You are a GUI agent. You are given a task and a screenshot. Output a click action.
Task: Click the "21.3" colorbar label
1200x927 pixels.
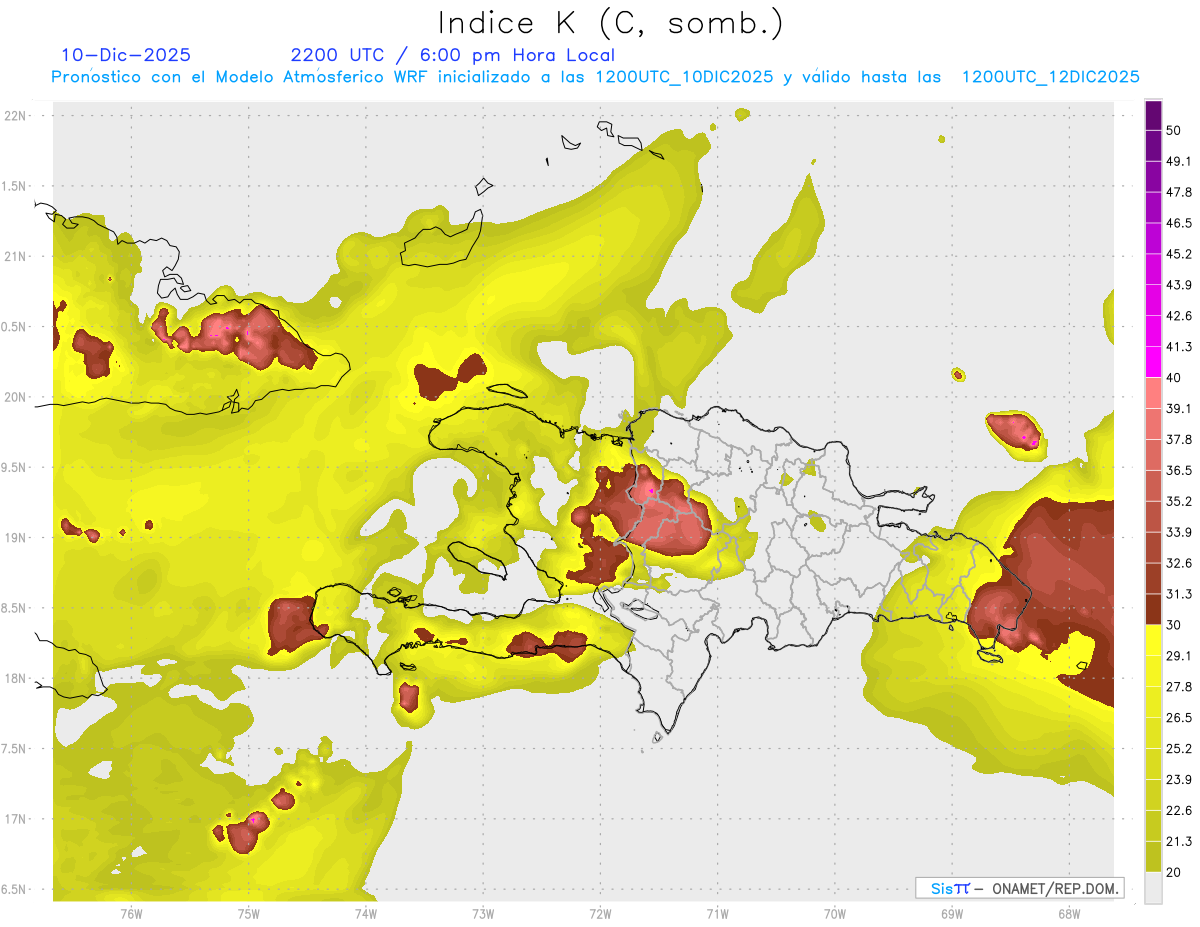(x=1179, y=842)
